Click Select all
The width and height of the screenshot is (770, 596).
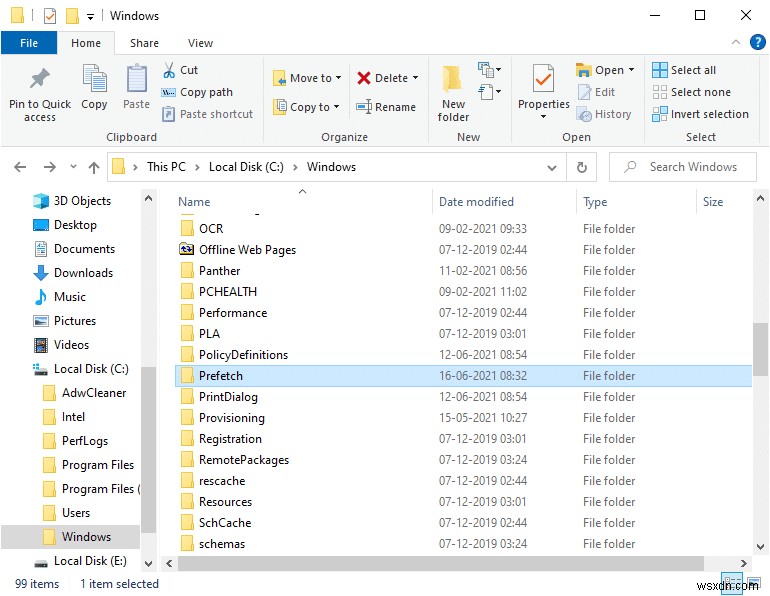(x=684, y=70)
